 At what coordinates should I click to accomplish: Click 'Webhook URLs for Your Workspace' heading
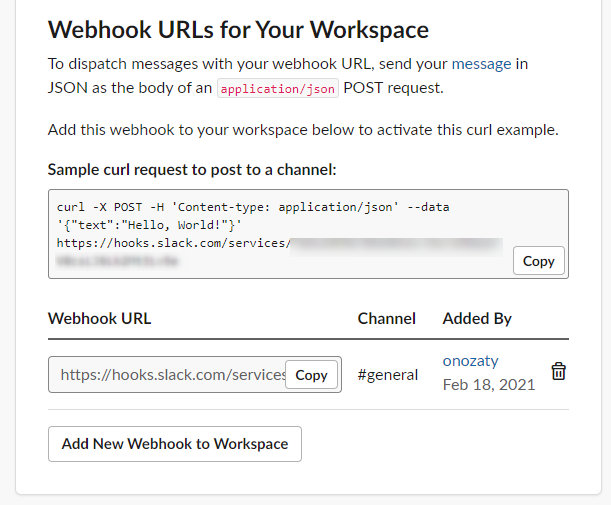(x=238, y=30)
